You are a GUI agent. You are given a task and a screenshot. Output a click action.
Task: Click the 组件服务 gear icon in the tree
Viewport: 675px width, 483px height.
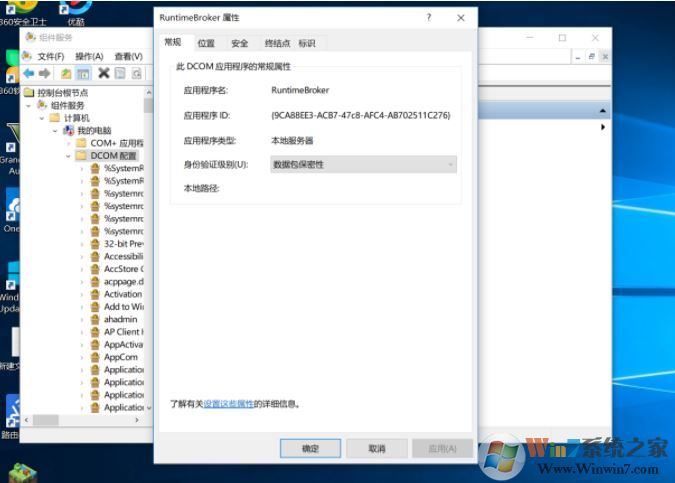(42, 105)
